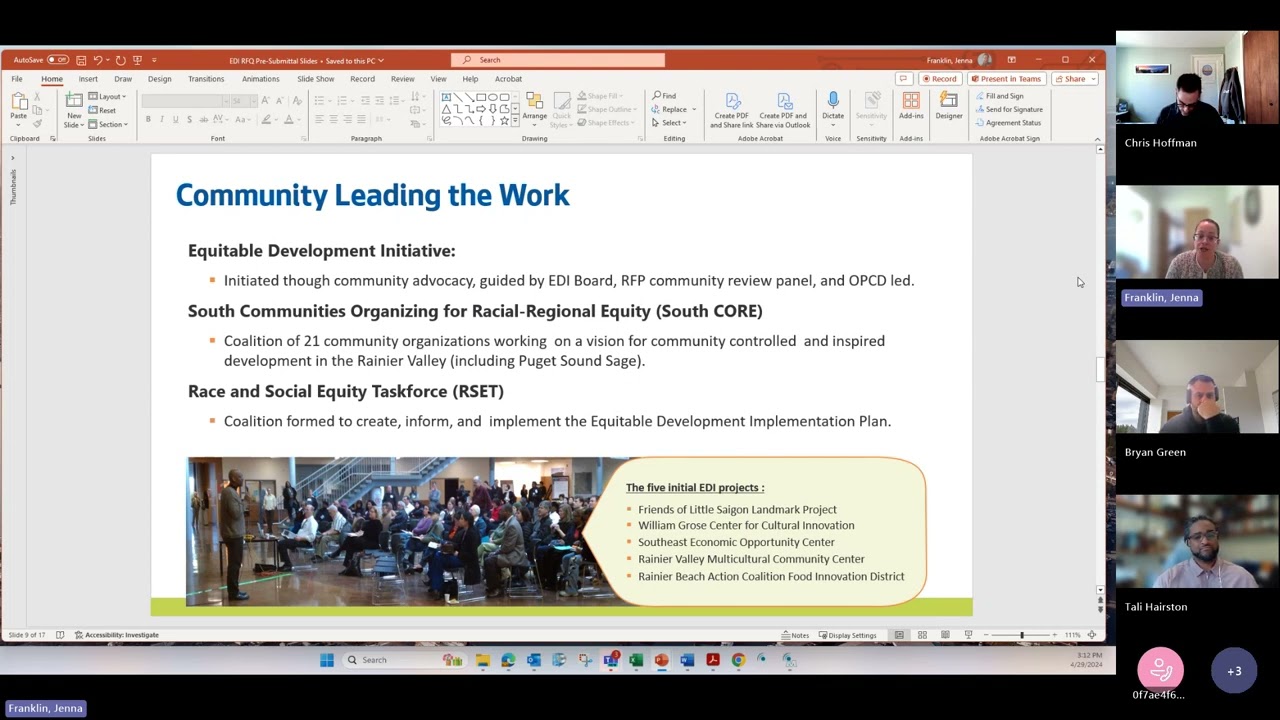Expand the shapes gallery More arrow

[x=516, y=122]
